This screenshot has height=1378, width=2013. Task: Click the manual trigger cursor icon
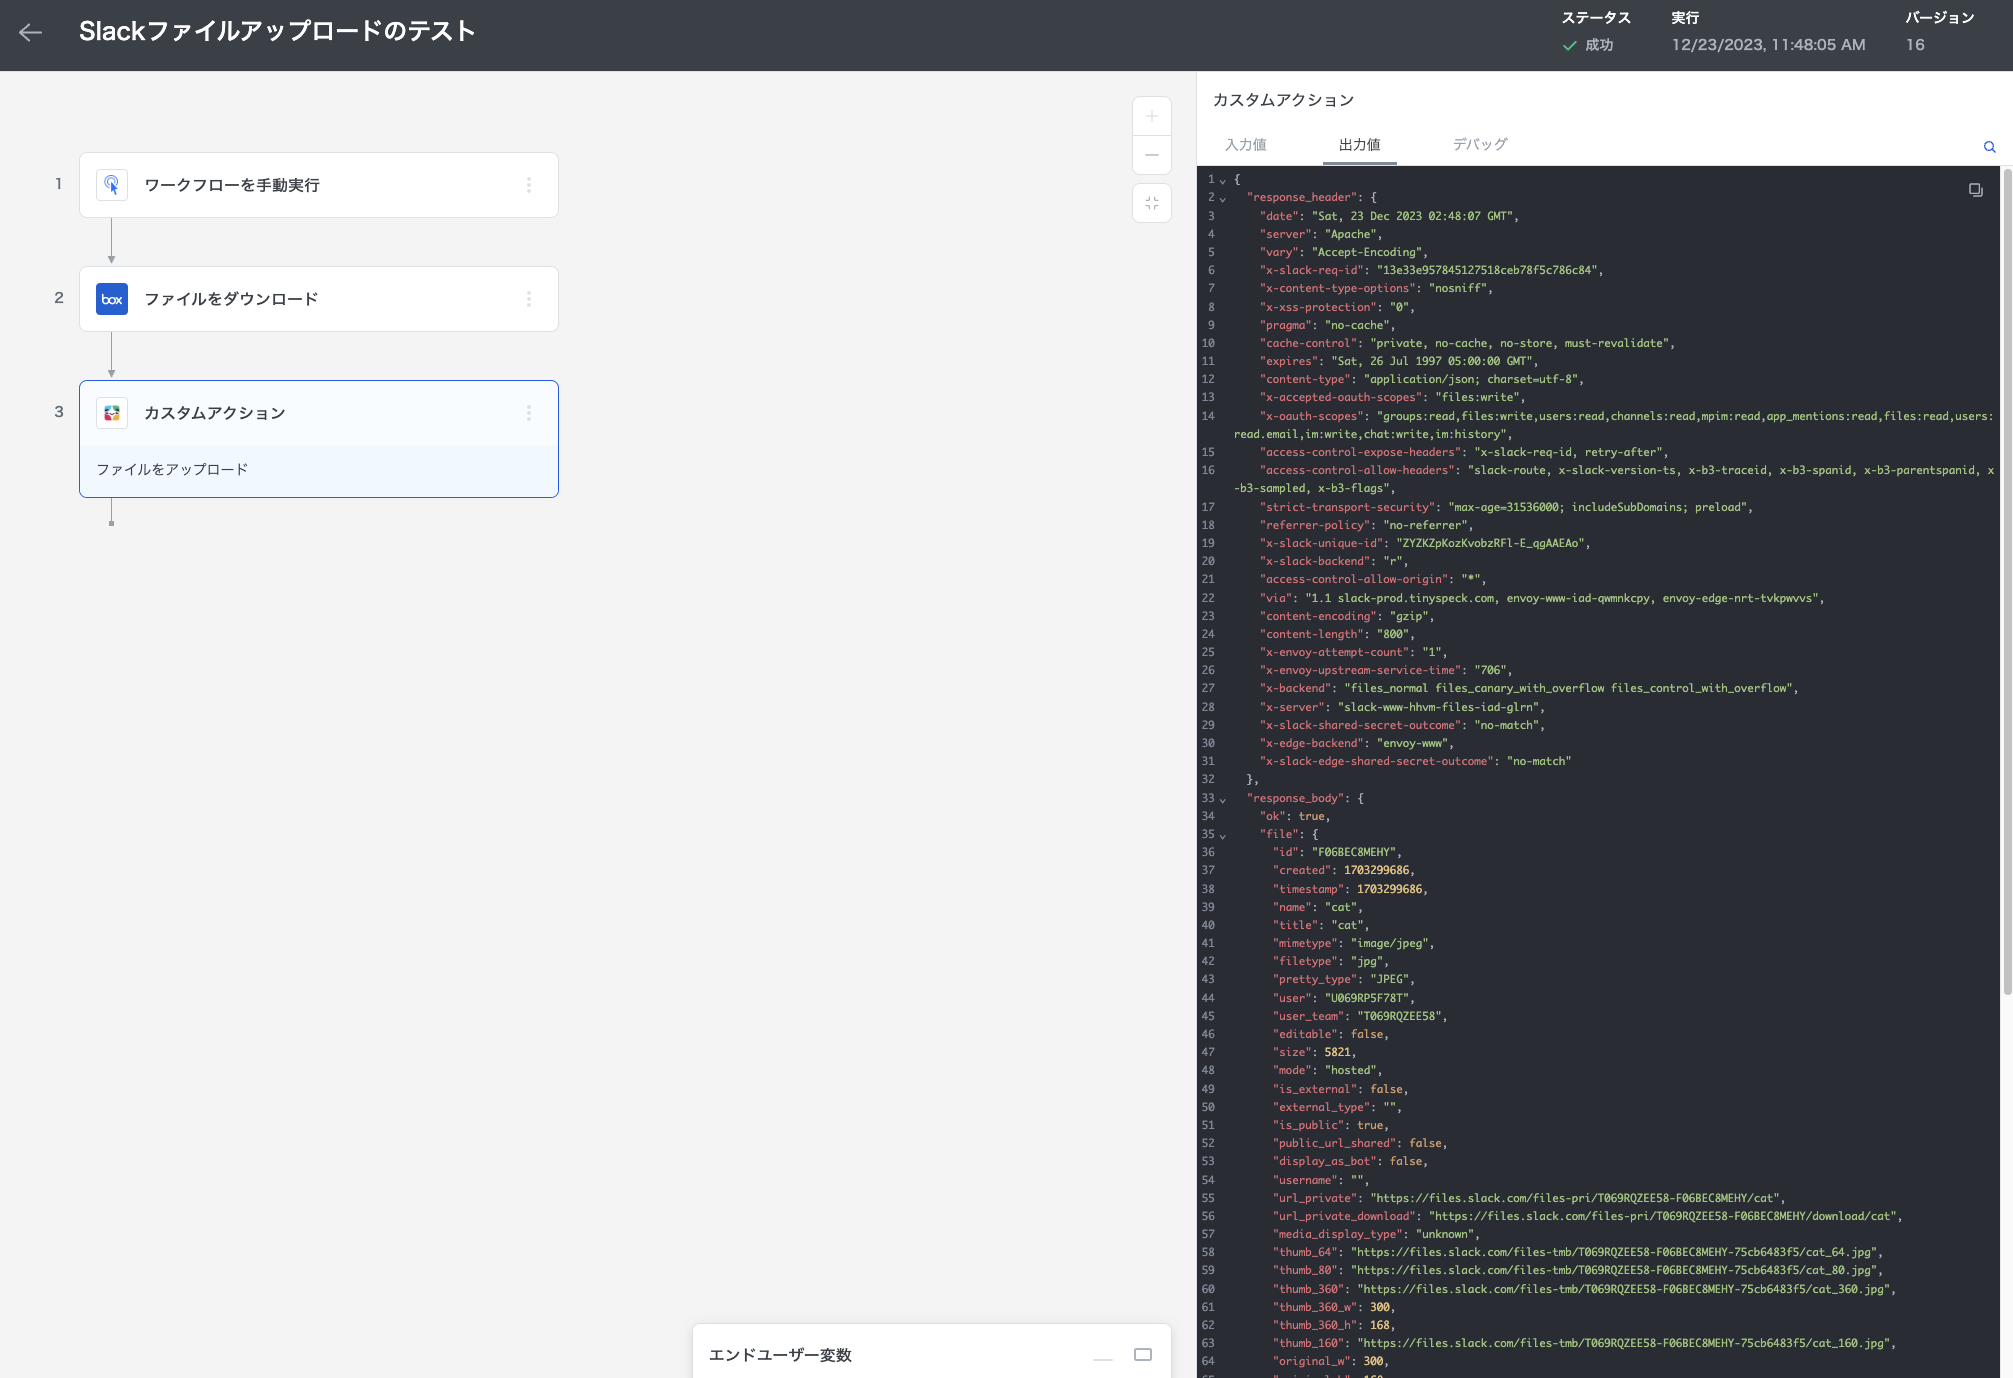112,185
